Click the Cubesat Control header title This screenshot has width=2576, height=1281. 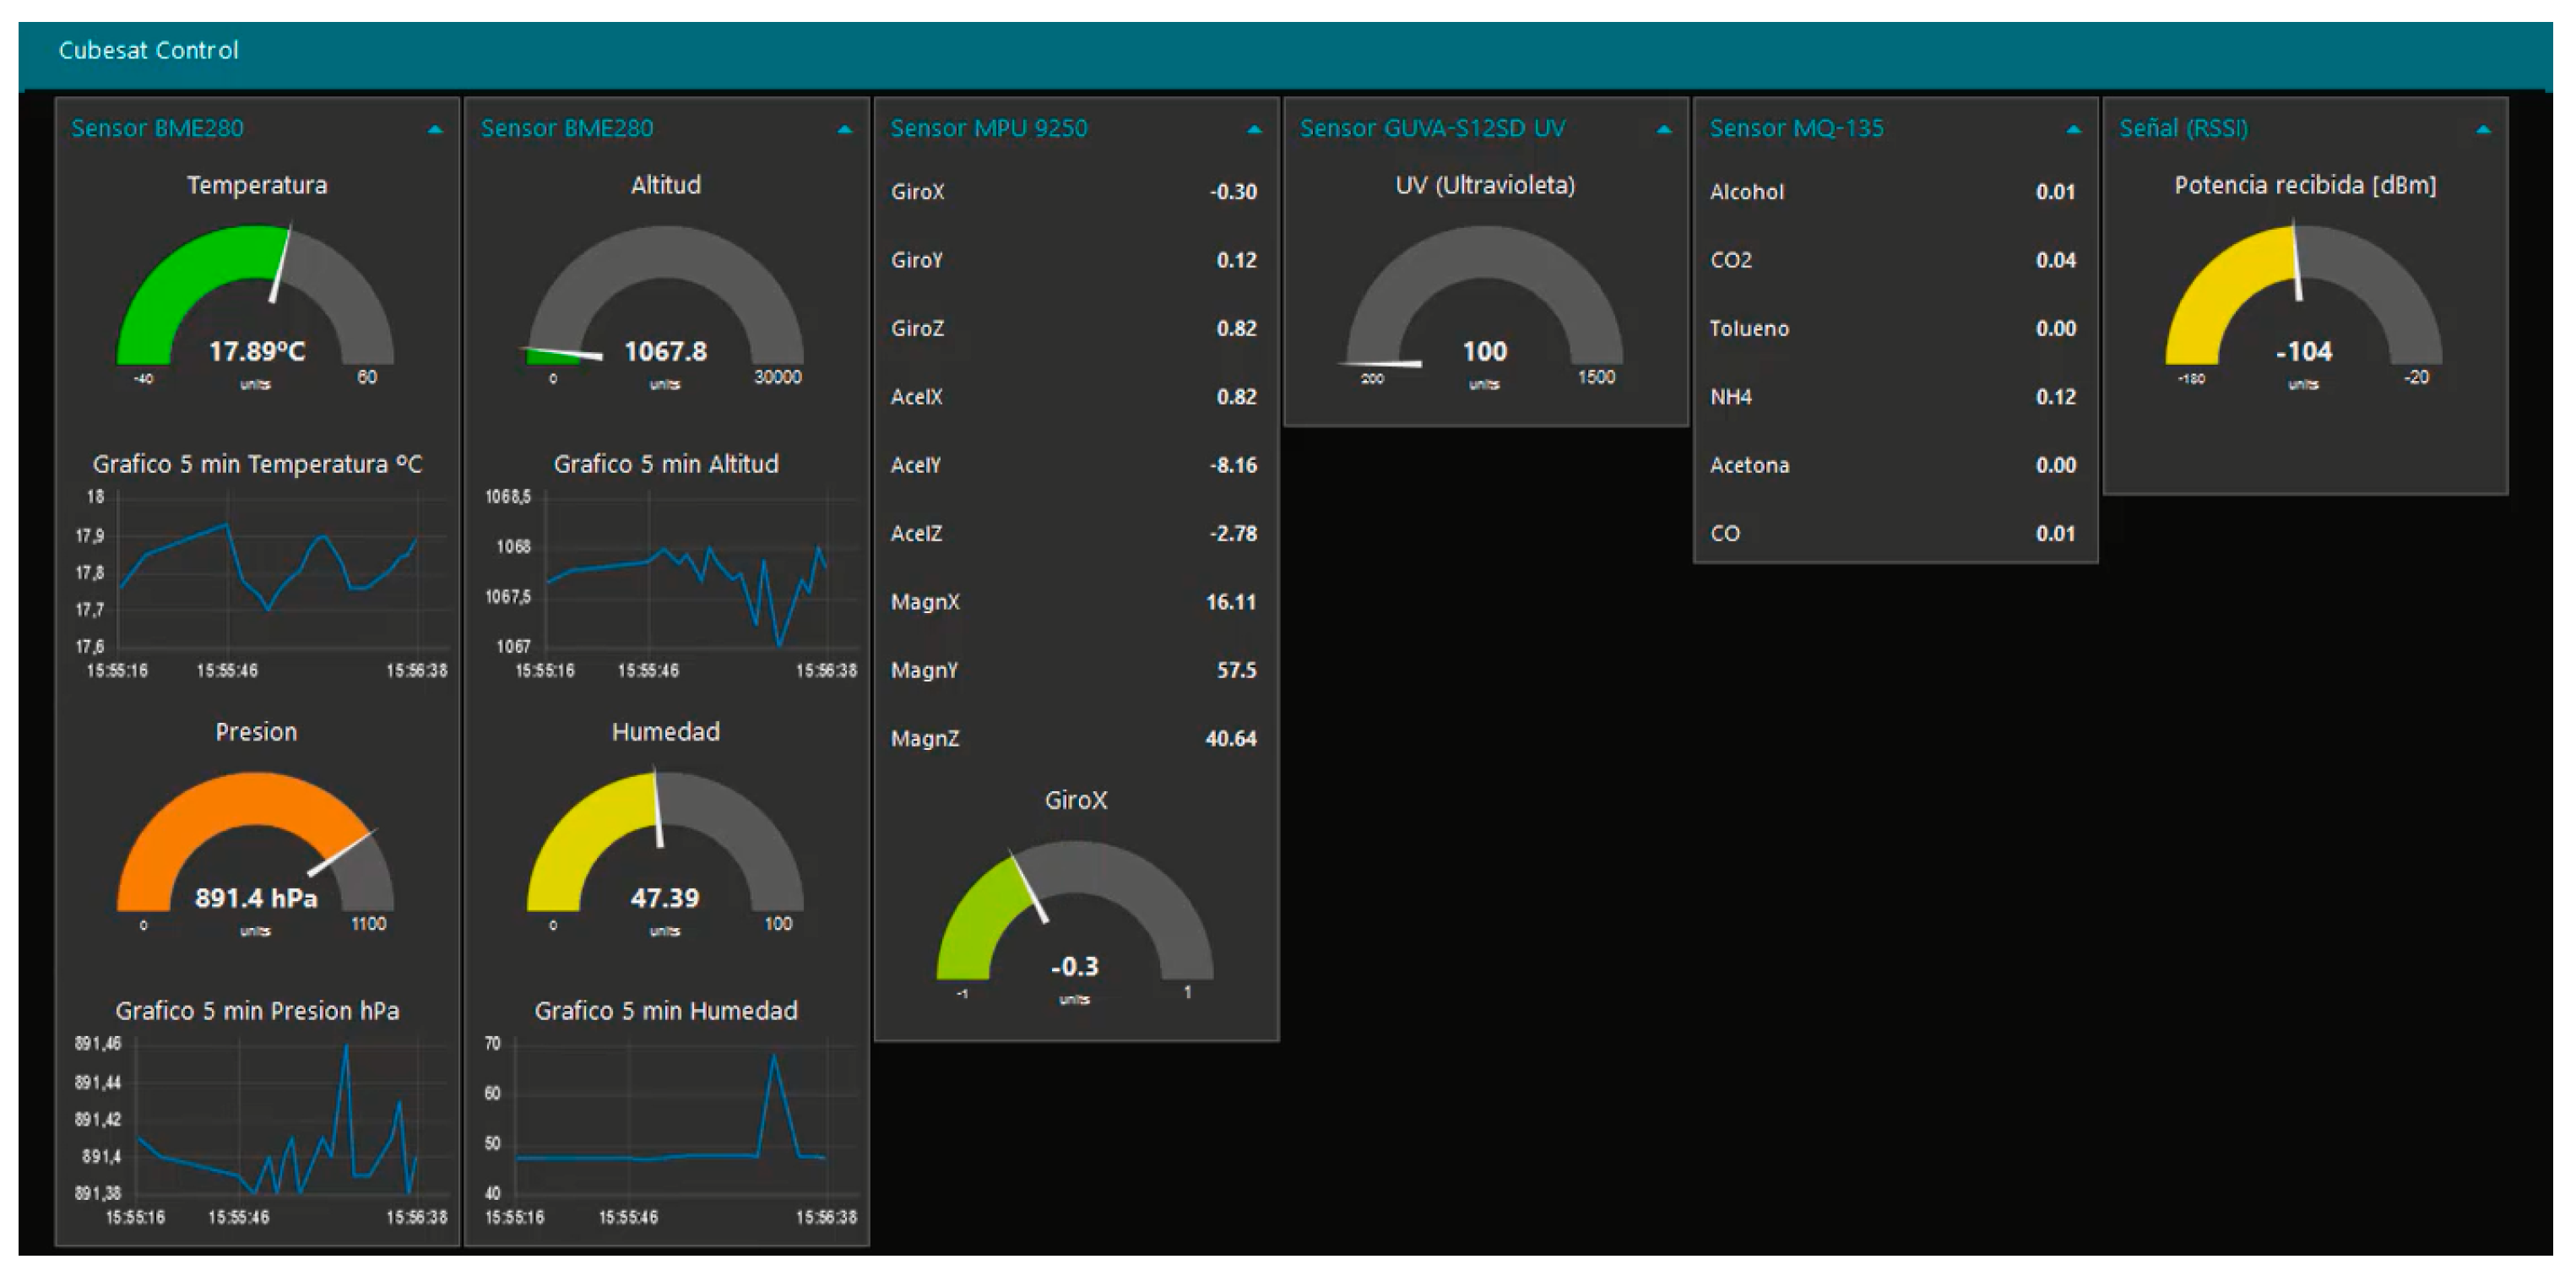click(x=148, y=50)
